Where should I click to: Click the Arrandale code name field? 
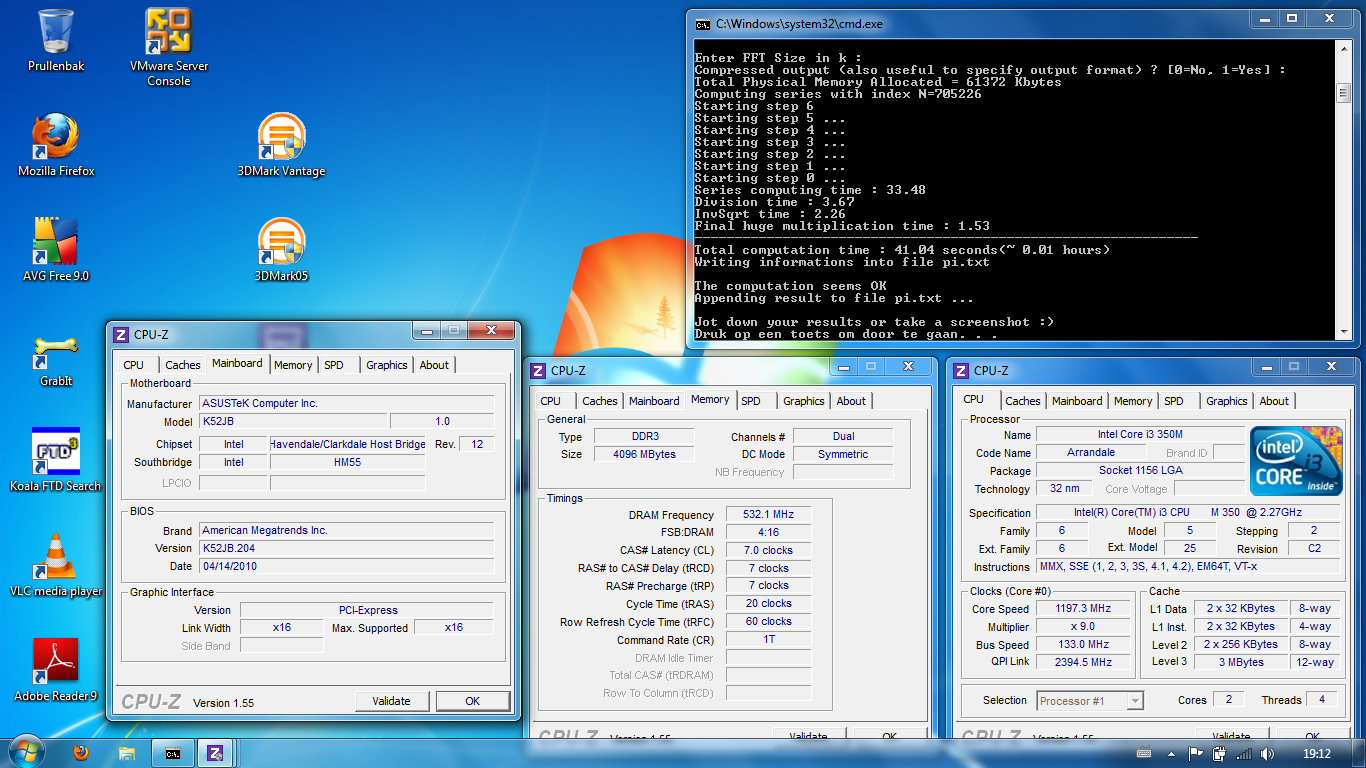click(1091, 452)
